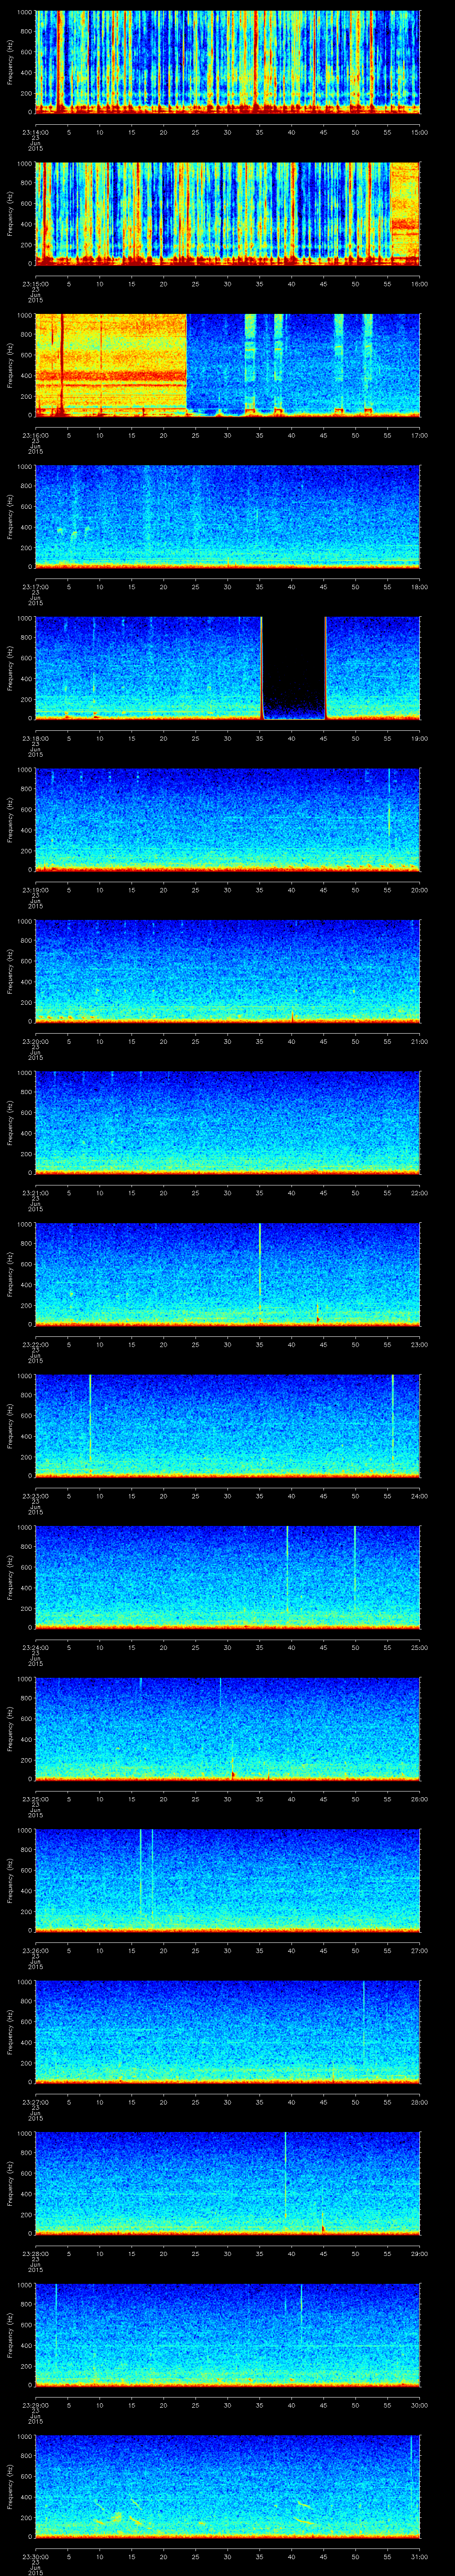Click the loud yellow block starting the 23:16:00 spectrogram
The width and height of the screenshot is (455, 2576).
pos(111,365)
